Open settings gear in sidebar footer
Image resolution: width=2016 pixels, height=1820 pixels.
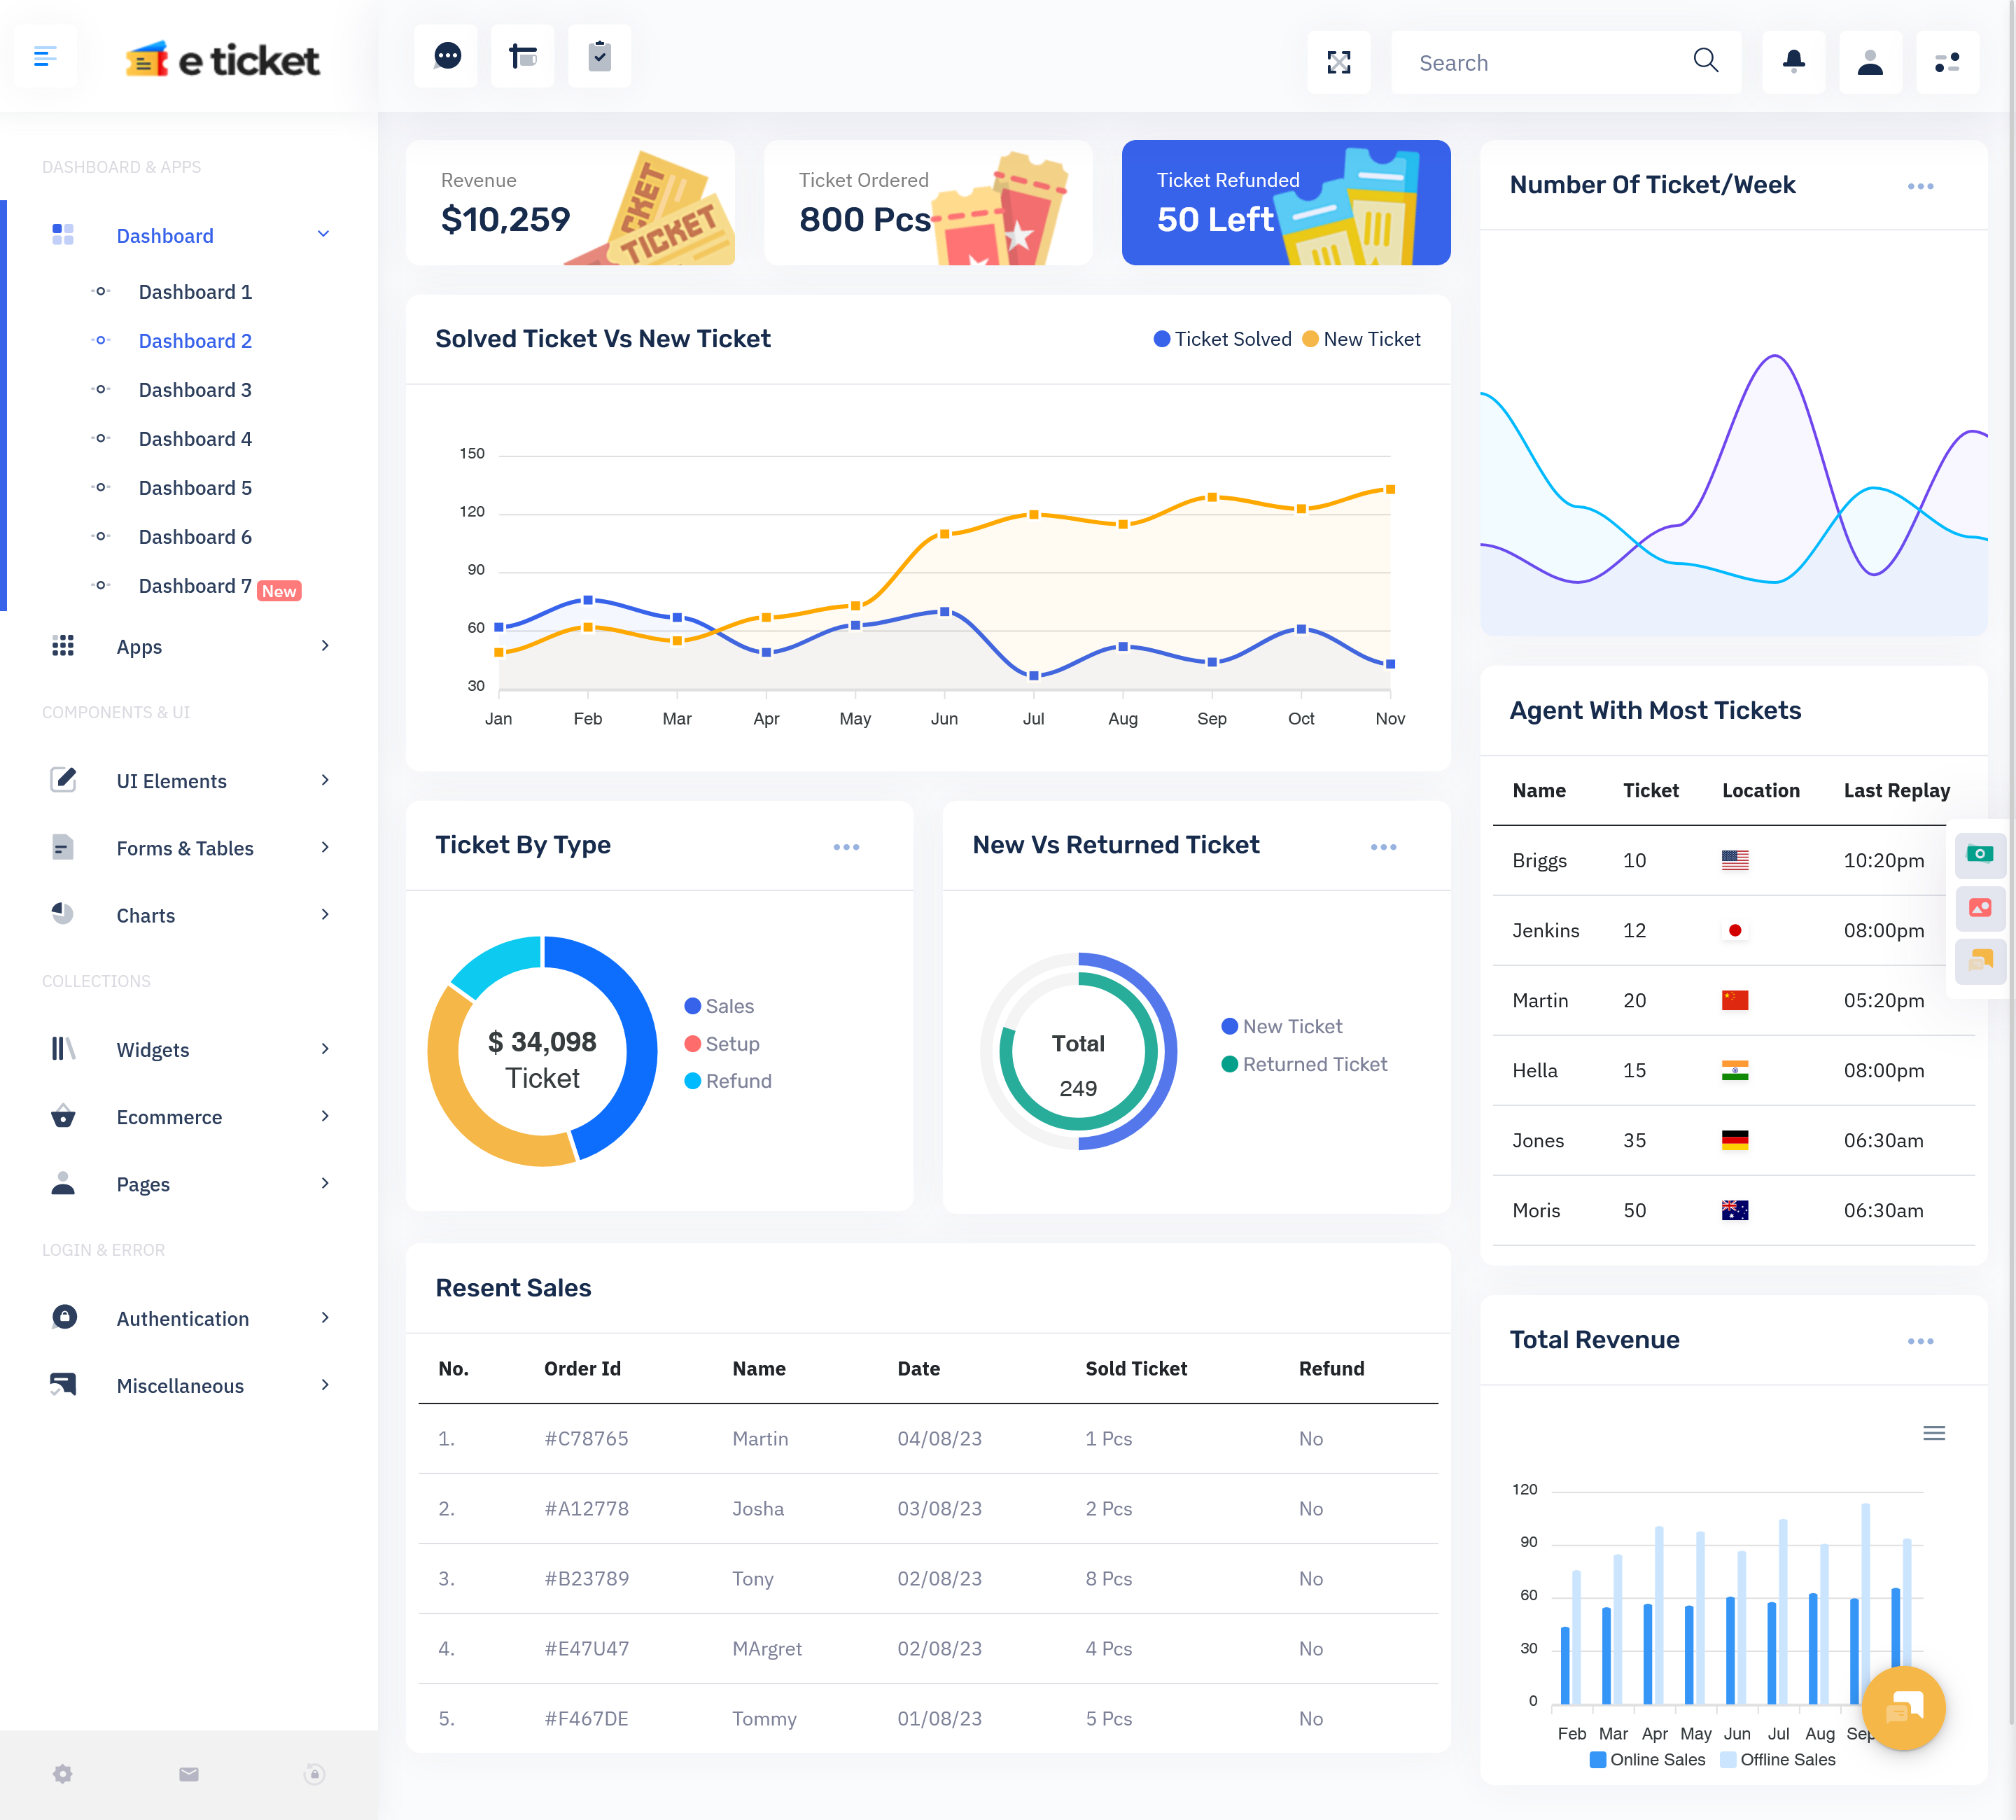click(x=63, y=1774)
